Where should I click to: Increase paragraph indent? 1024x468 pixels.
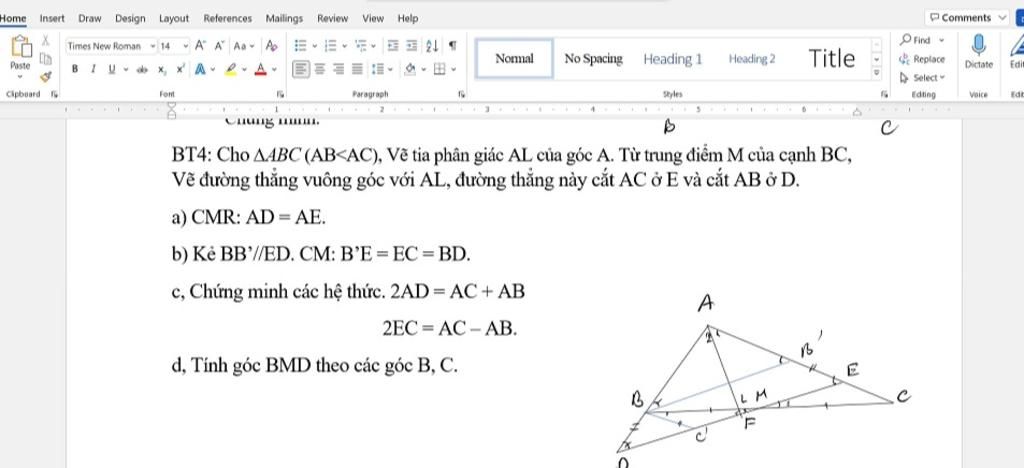coord(411,46)
